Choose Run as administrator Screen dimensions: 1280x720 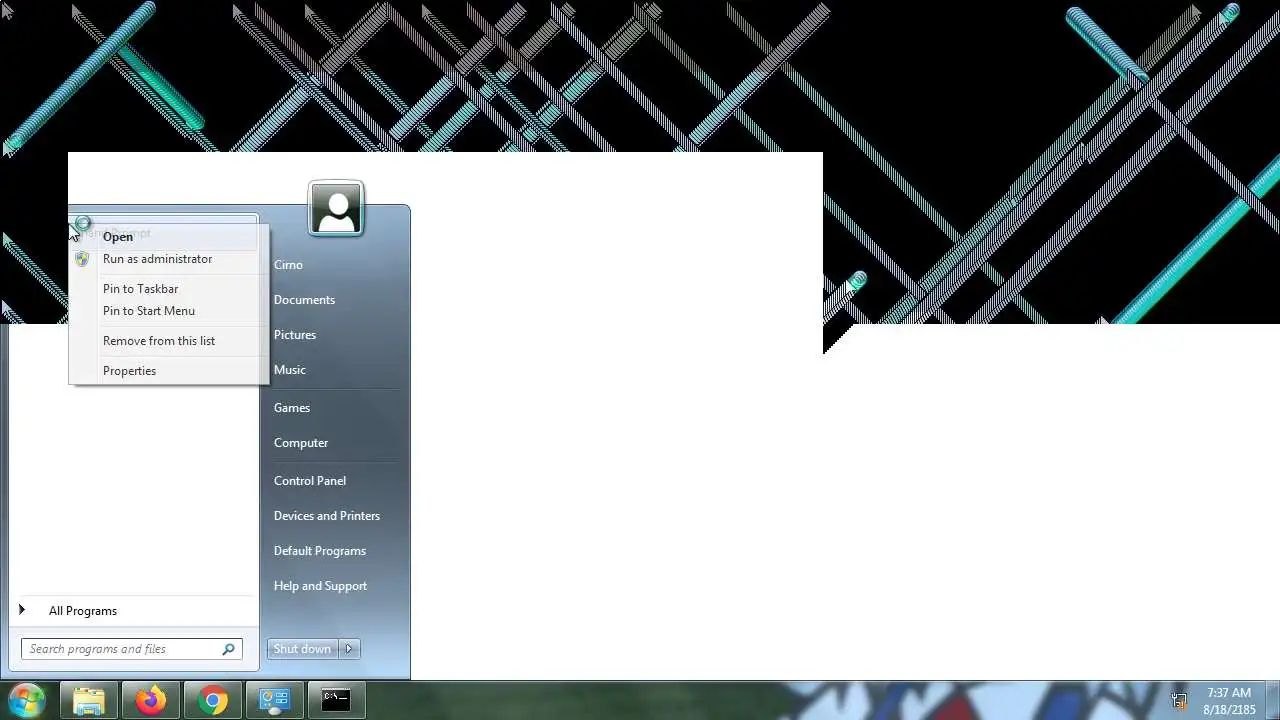pos(168,259)
